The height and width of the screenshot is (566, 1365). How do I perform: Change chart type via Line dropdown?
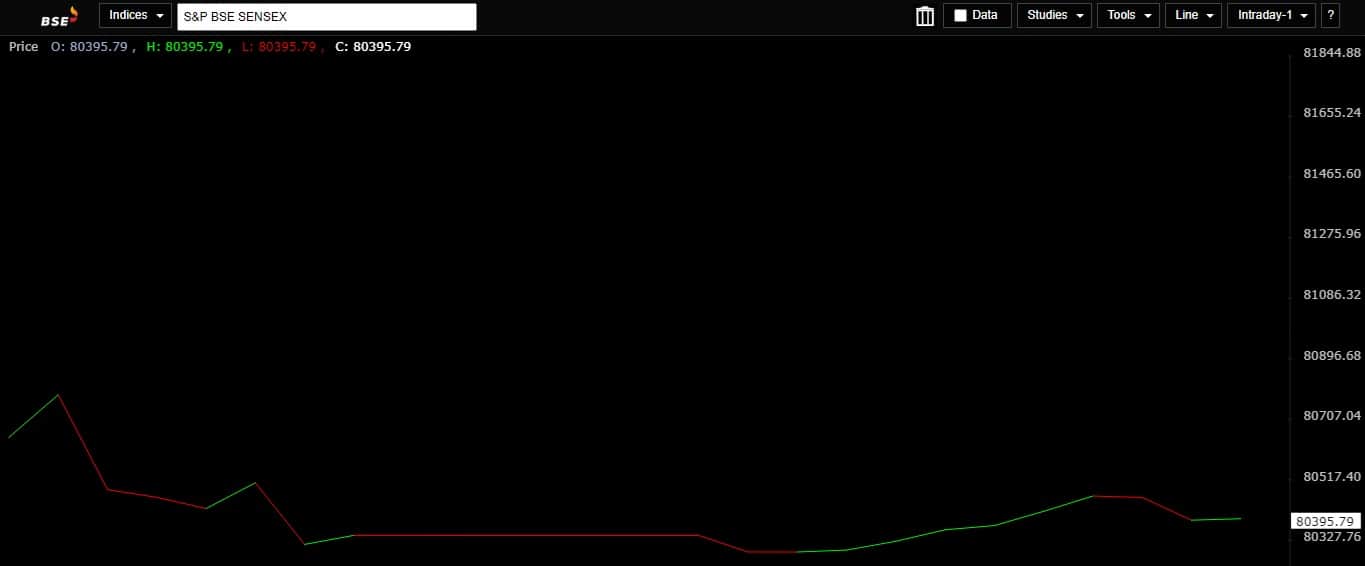click(x=1193, y=16)
